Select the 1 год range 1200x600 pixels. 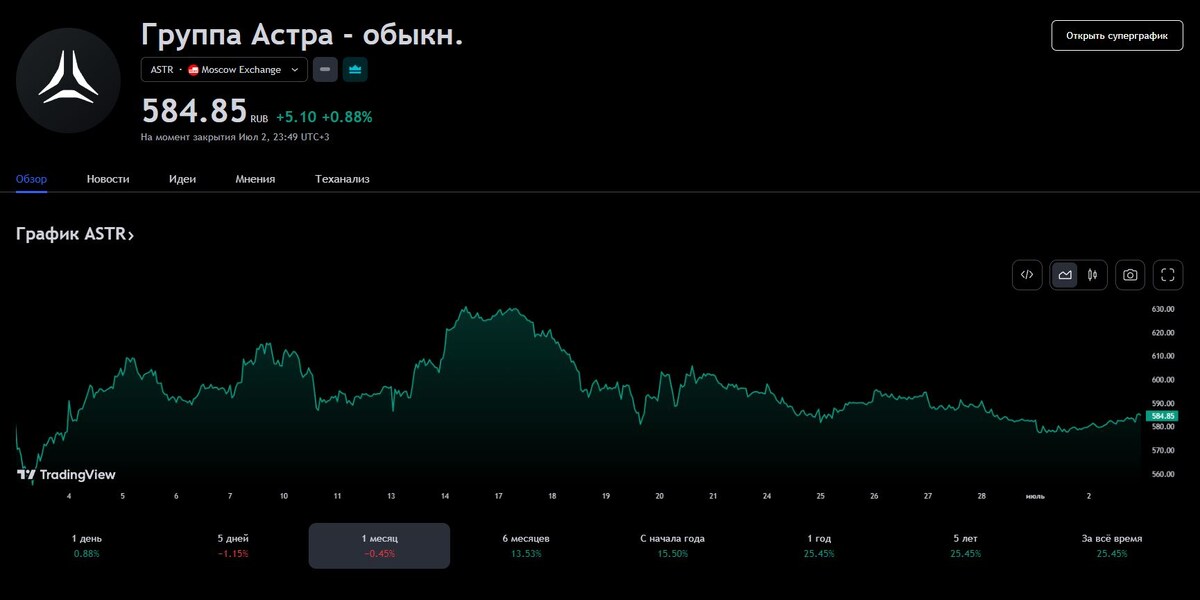pos(819,545)
